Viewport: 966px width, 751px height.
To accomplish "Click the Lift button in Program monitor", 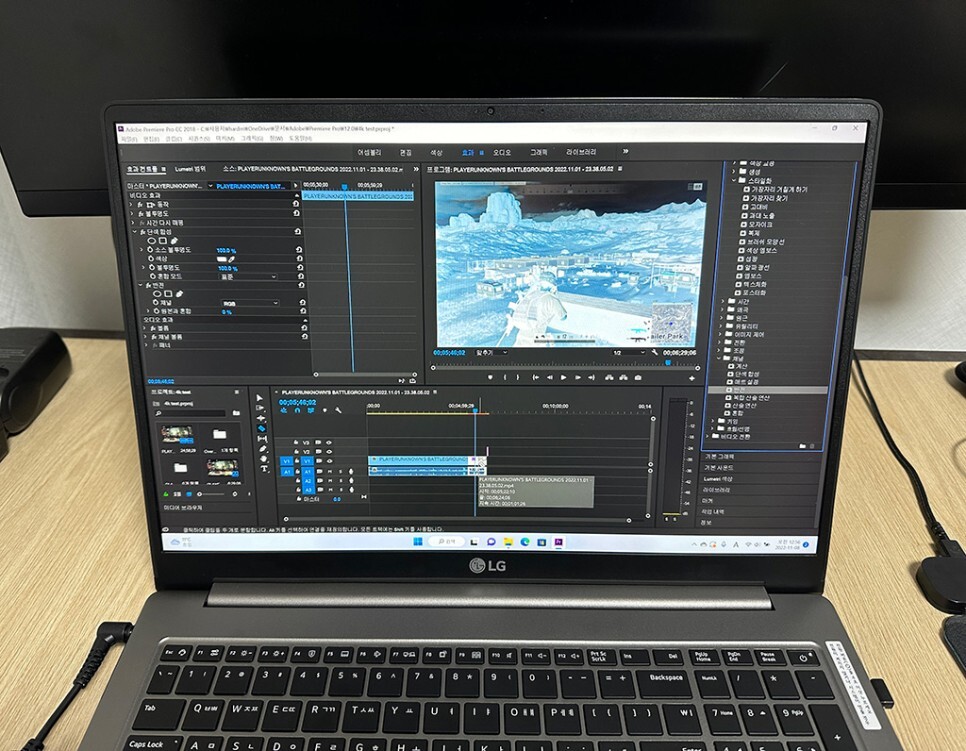I will (609, 378).
